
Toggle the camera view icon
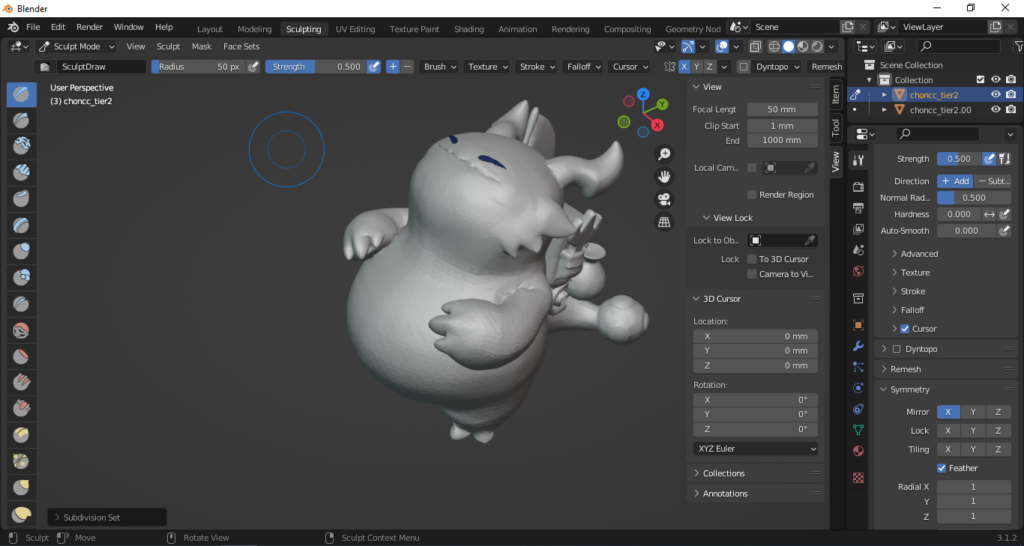(x=664, y=199)
